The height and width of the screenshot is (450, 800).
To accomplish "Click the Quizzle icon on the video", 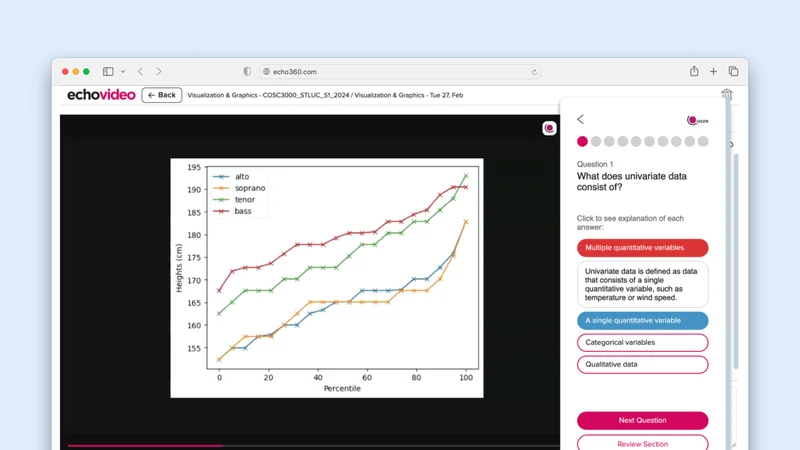I will 549,128.
